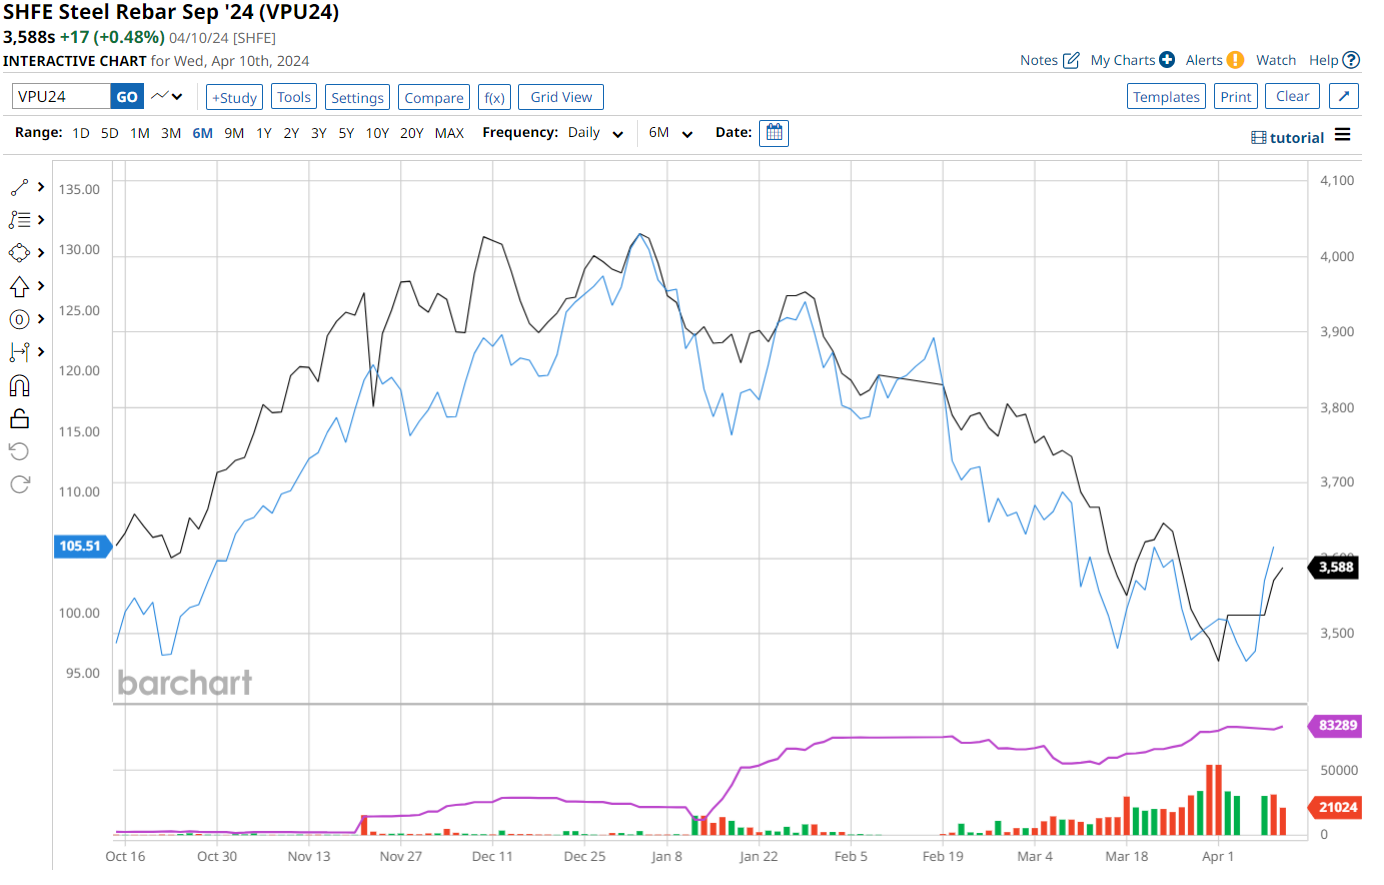The height and width of the screenshot is (885, 1384).
Task: Click the Help question mark icon
Action: pyautogui.click(x=1351, y=60)
